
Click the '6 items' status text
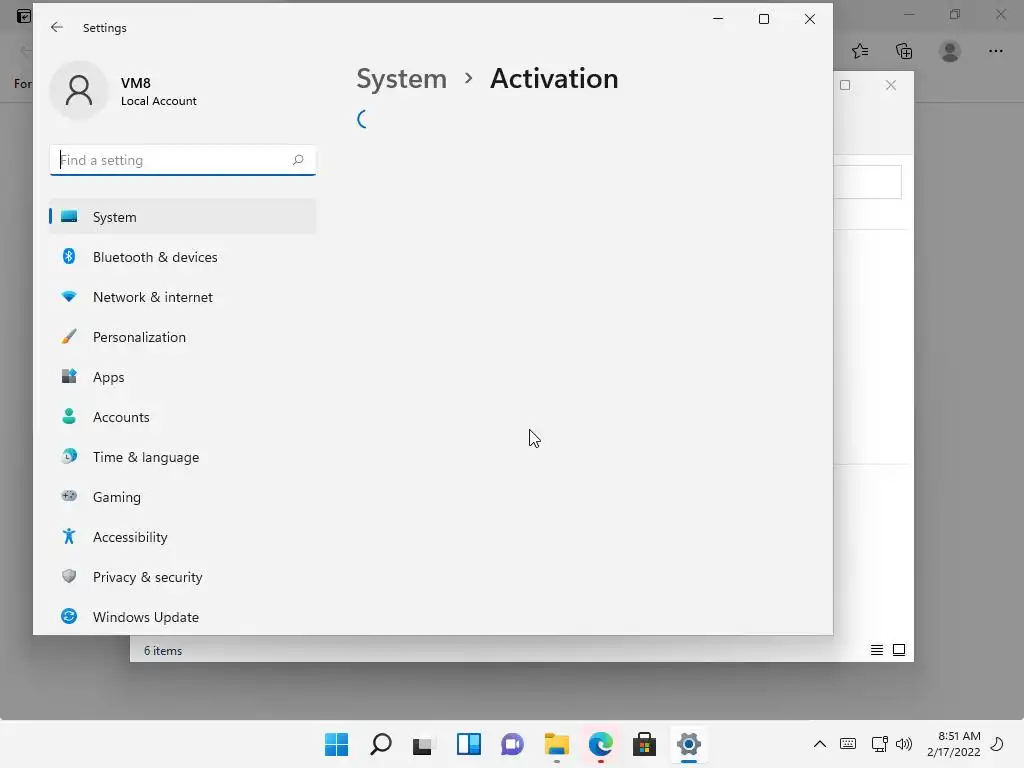coord(163,650)
